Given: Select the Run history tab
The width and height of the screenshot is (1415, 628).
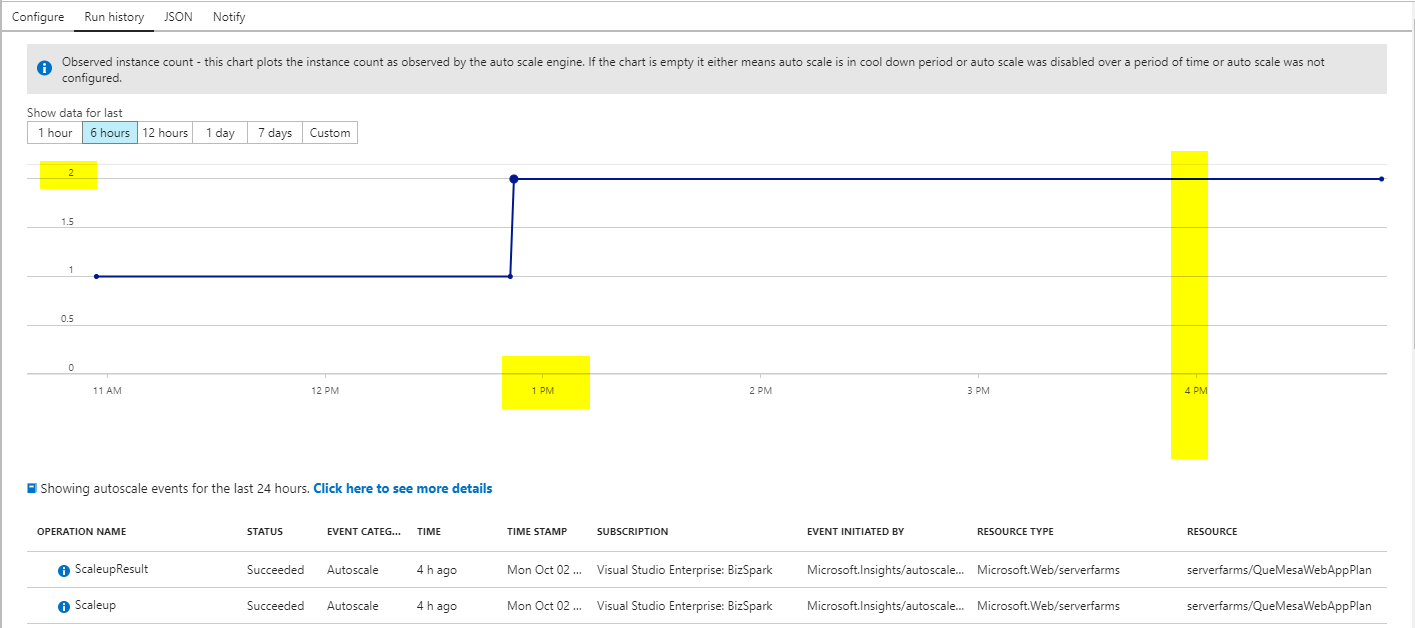Looking at the screenshot, I should pos(113,16).
